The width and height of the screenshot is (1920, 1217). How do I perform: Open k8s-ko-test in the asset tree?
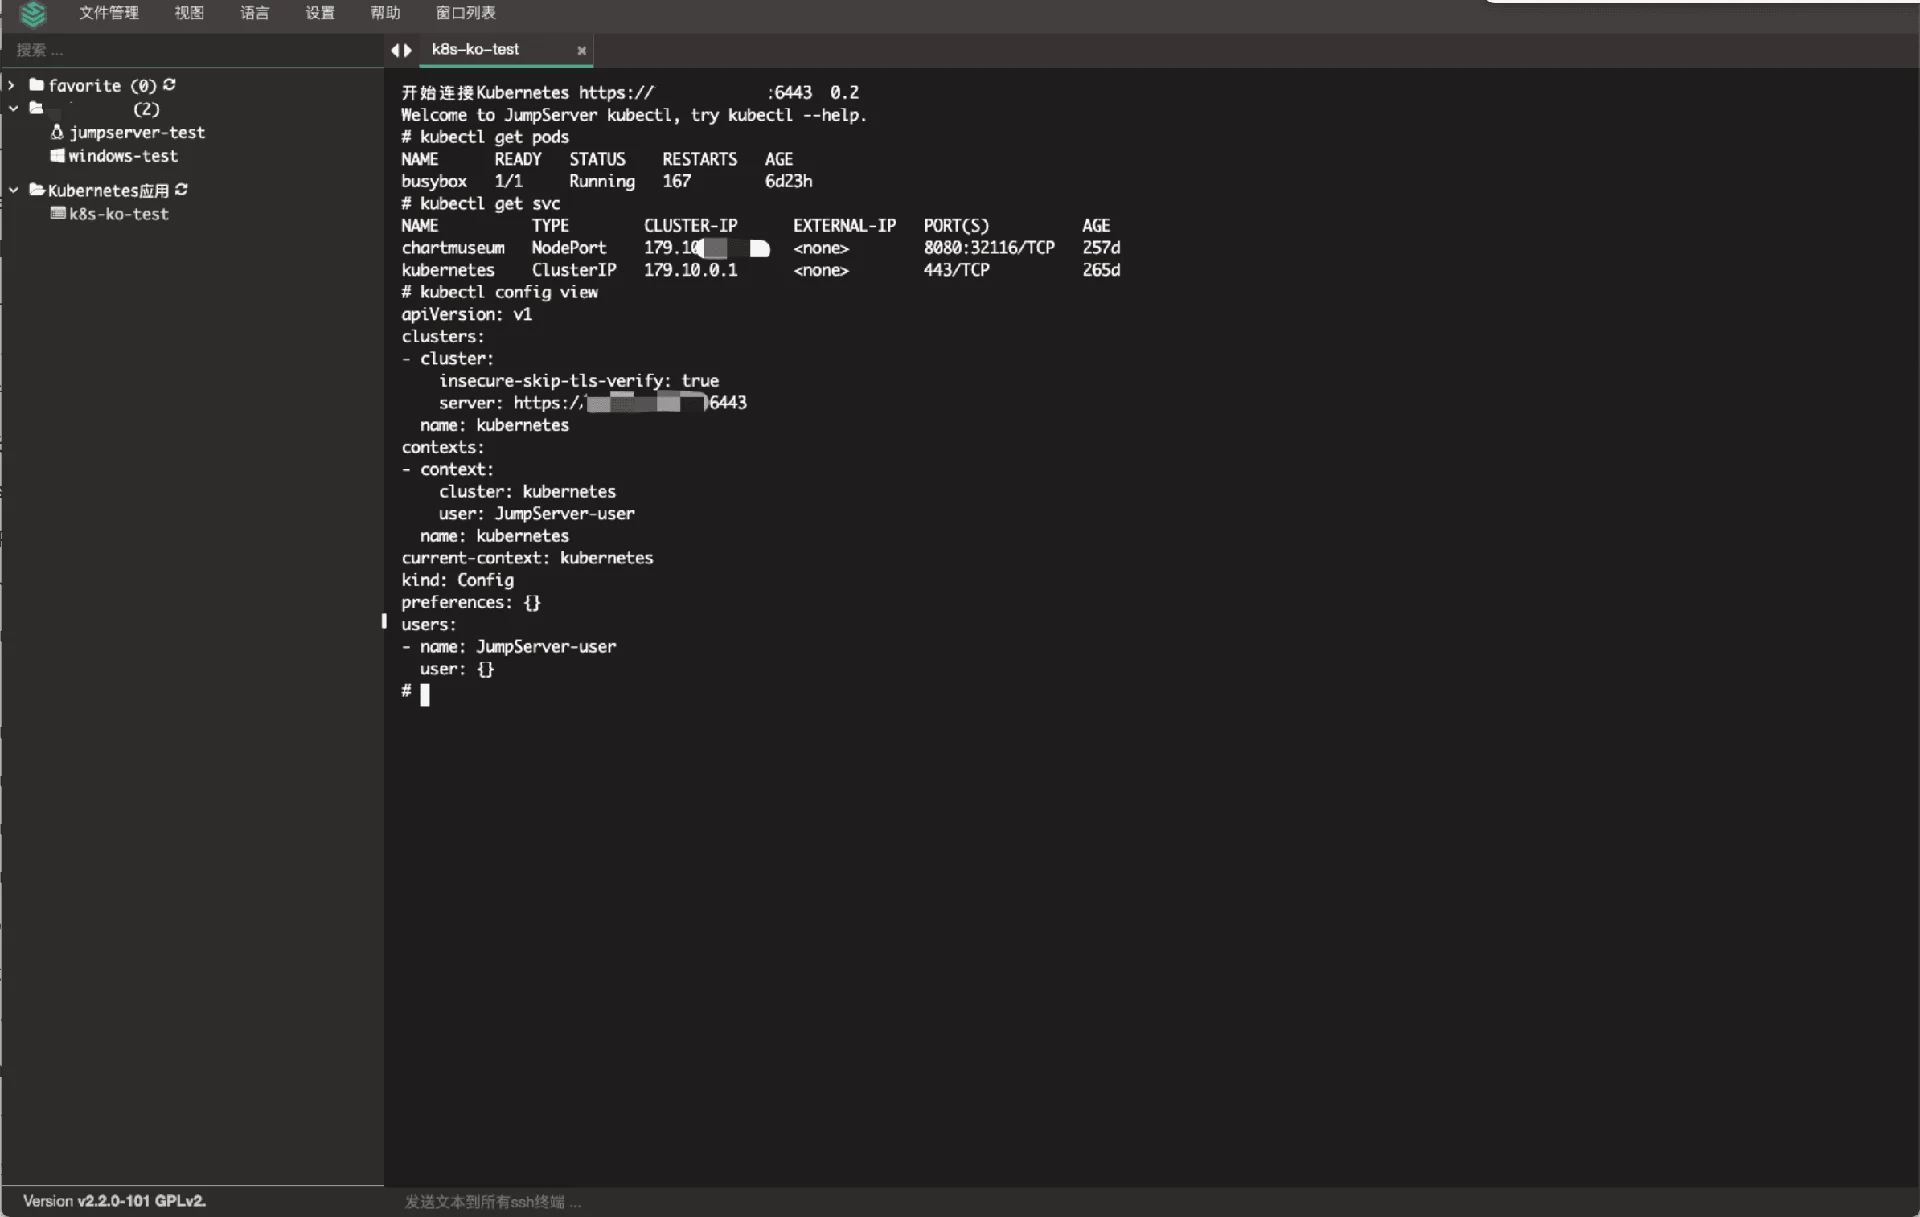[x=118, y=214]
